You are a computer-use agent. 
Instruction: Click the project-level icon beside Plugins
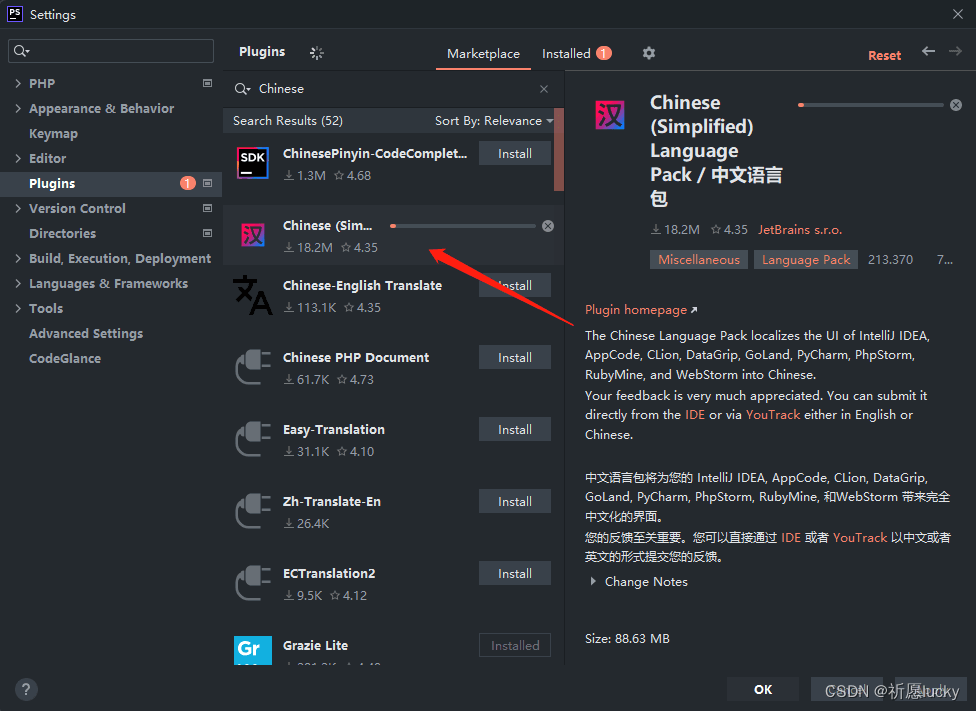point(207,183)
